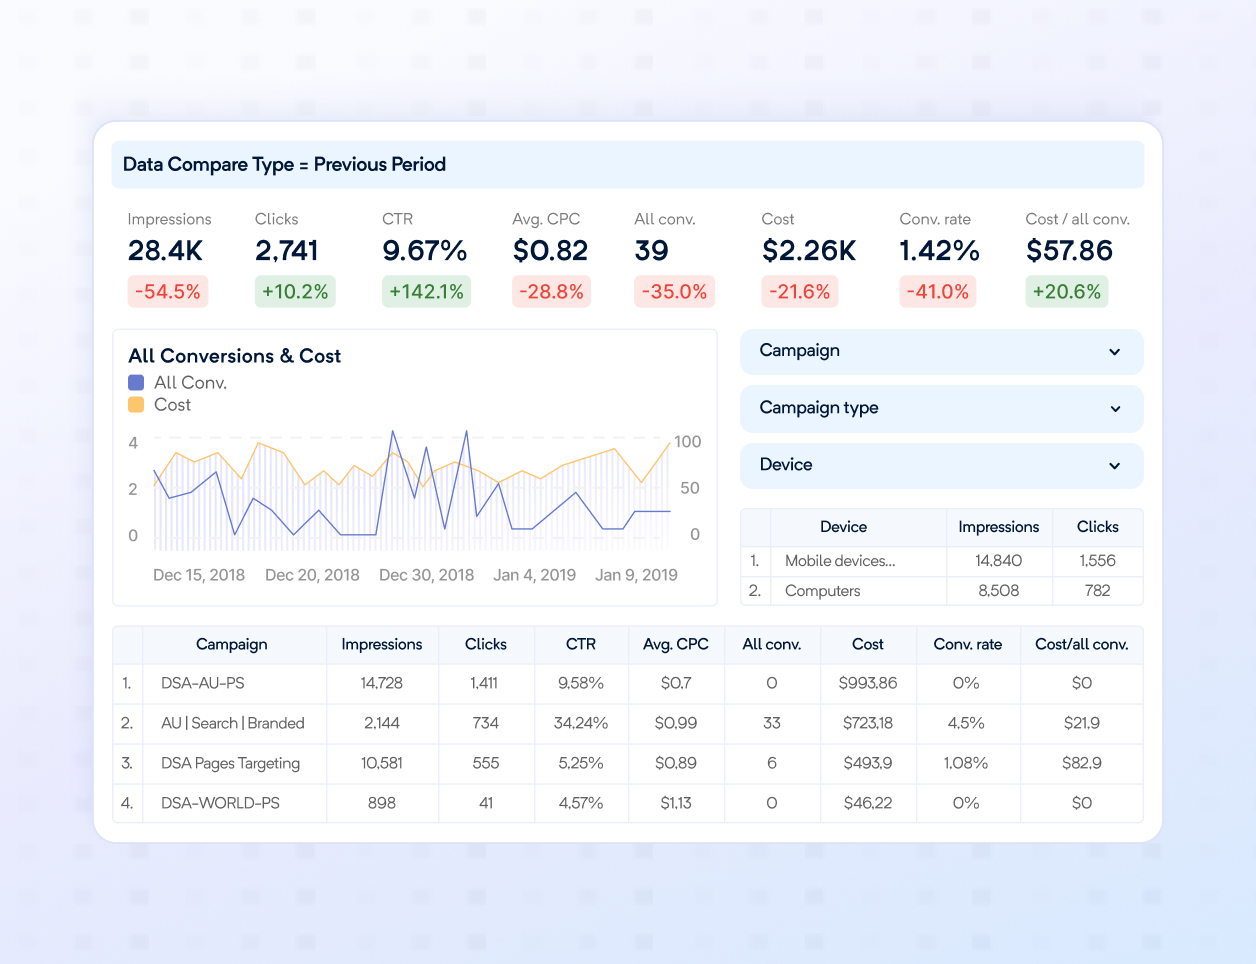This screenshot has height=964, width=1256.
Task: Click the orange Cost legend swatch
Action: point(136,405)
